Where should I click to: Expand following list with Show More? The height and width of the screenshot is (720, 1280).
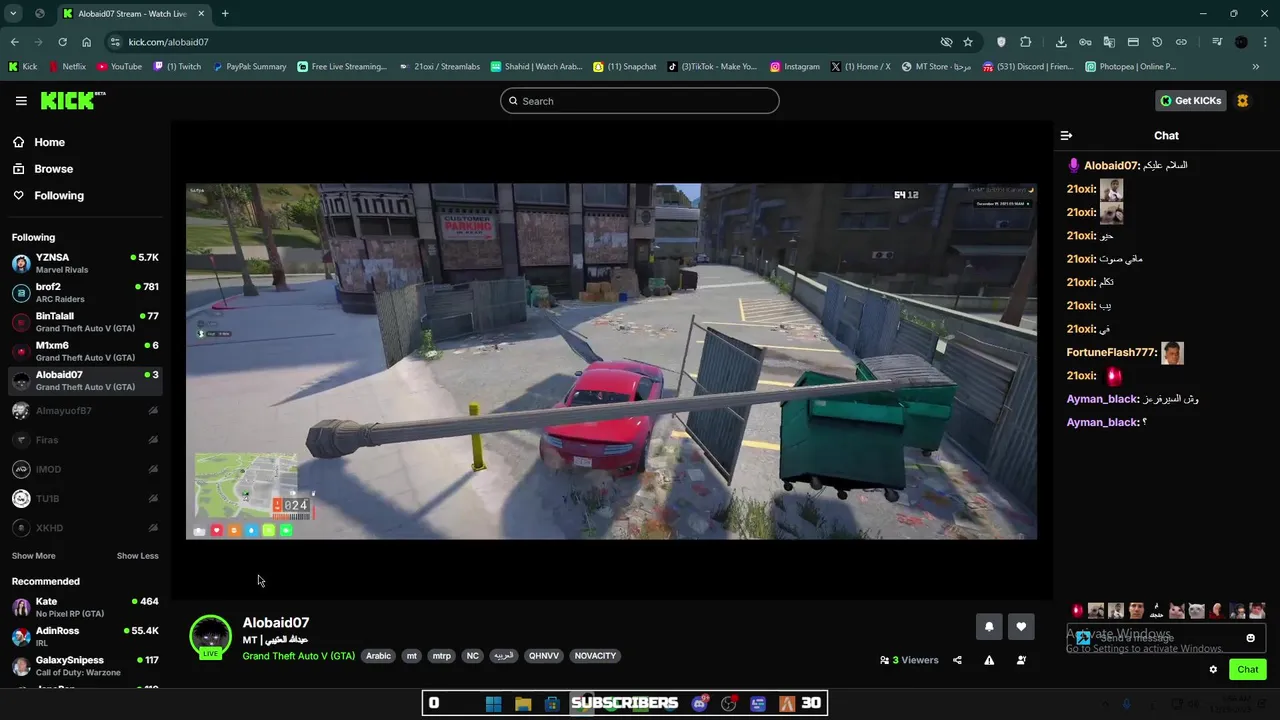[x=34, y=556]
